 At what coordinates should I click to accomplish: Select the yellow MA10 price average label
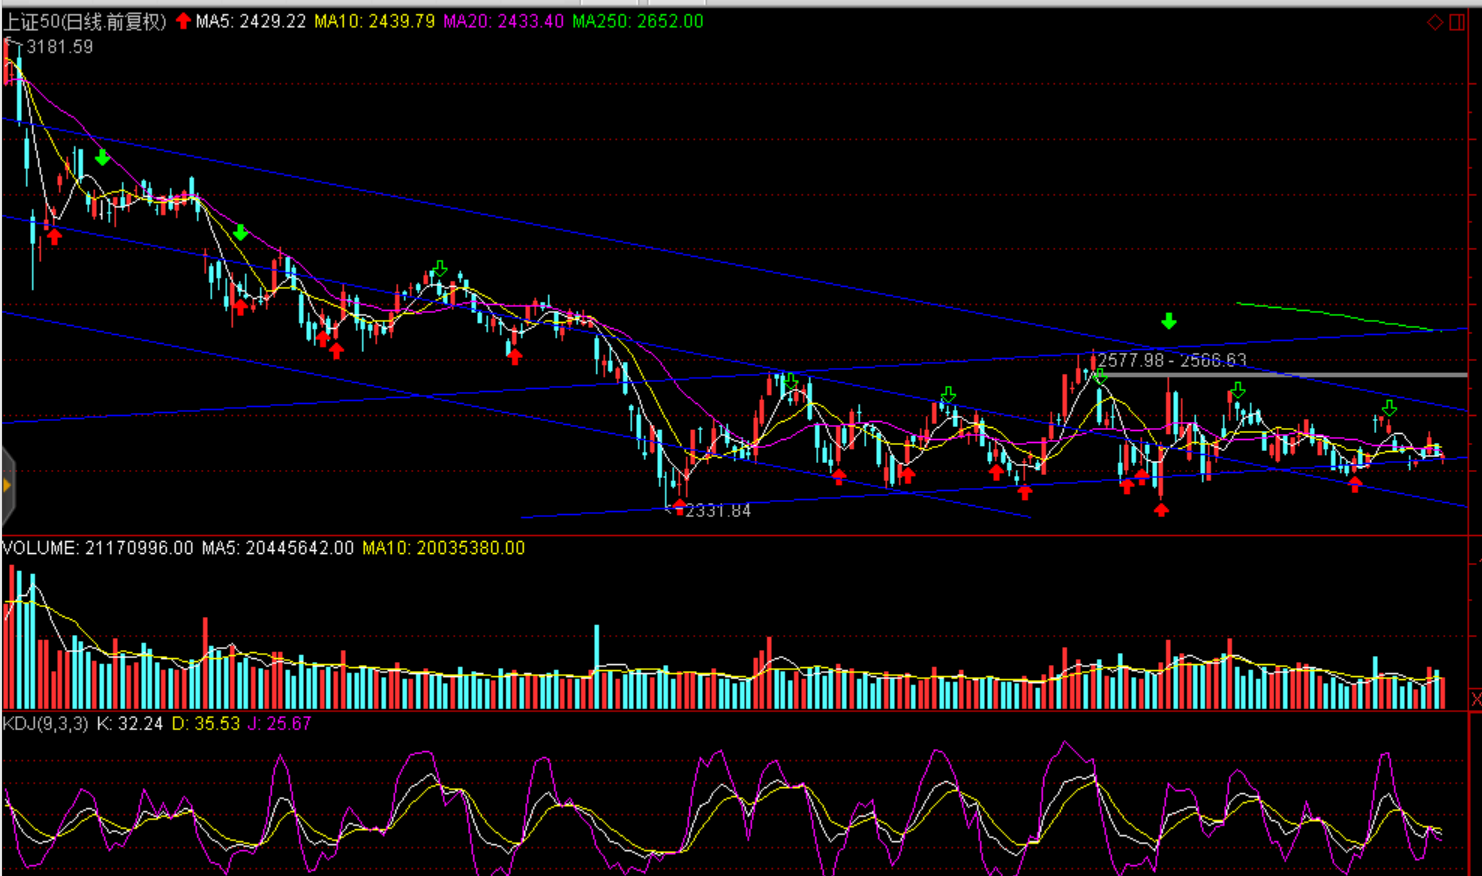[374, 21]
